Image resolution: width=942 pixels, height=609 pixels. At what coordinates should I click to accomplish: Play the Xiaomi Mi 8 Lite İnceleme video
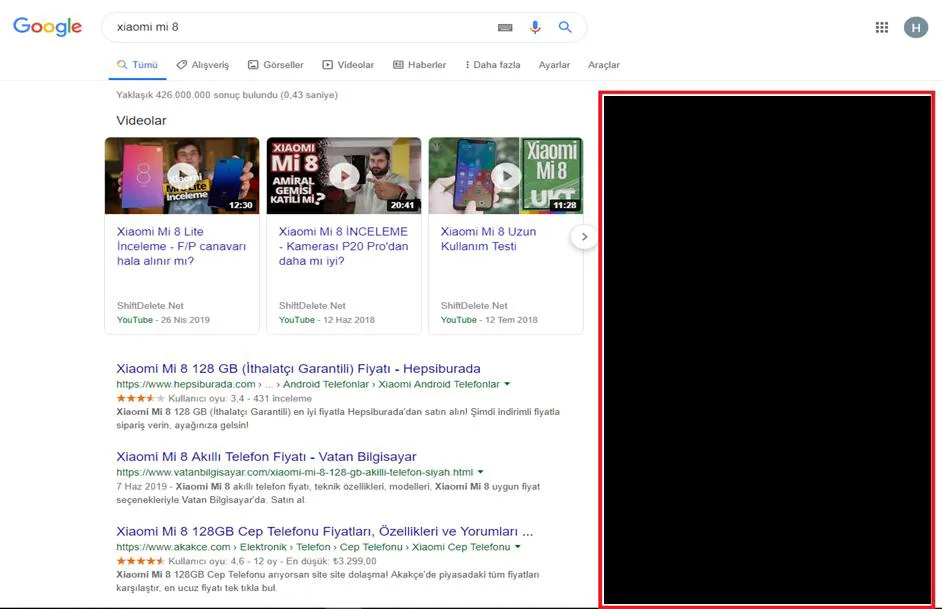182,175
